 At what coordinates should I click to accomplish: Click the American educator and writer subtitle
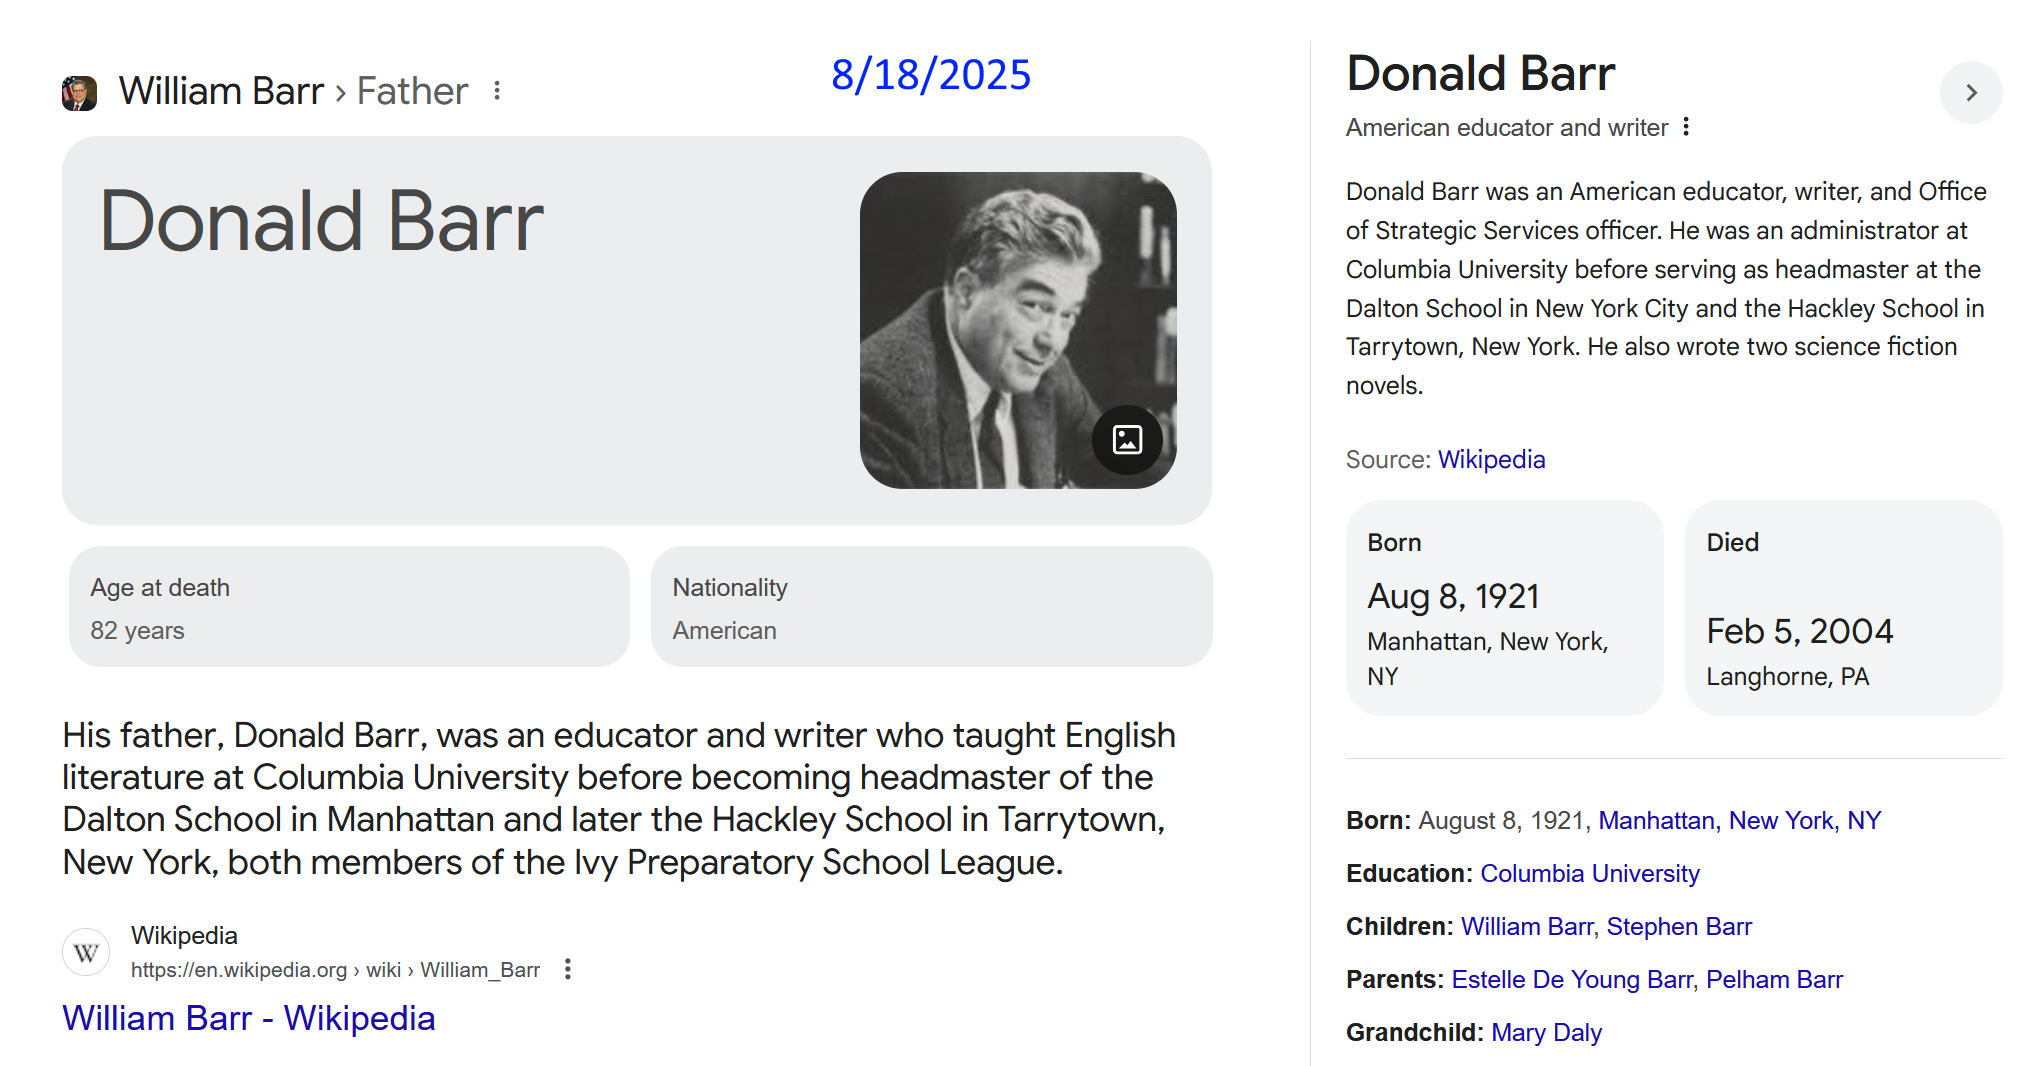pyautogui.click(x=1507, y=127)
